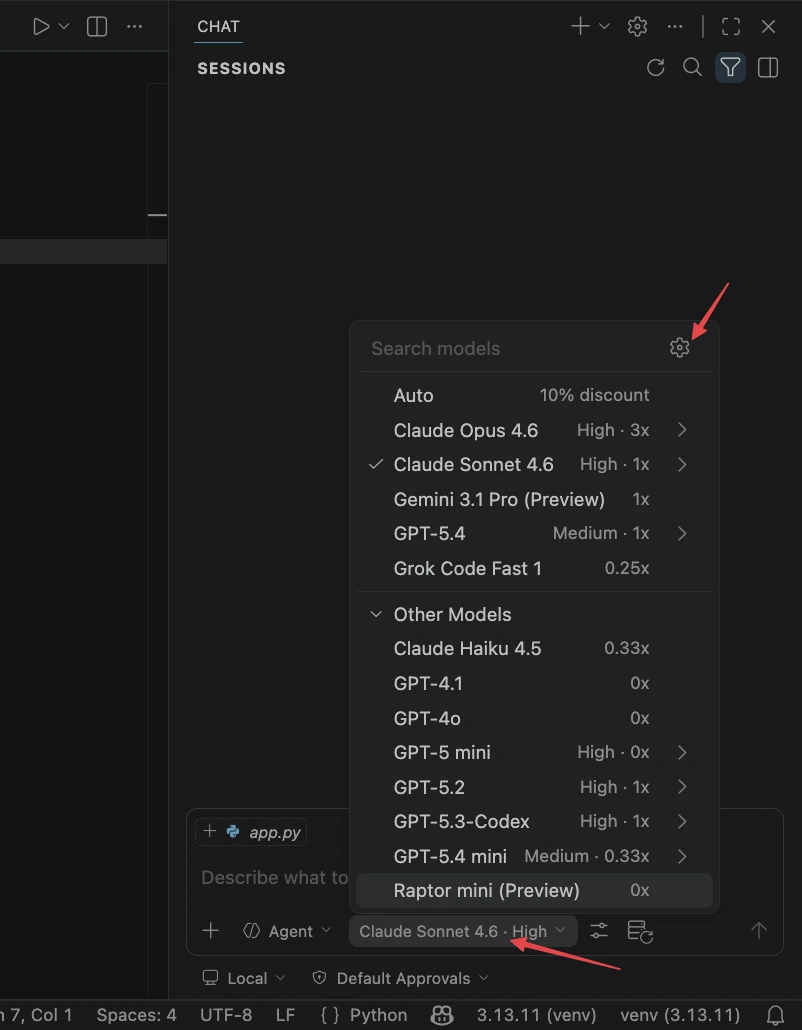Image resolution: width=802 pixels, height=1030 pixels.
Task: Choose Gemini 3.1 Pro (Preview) model
Action: pos(499,499)
